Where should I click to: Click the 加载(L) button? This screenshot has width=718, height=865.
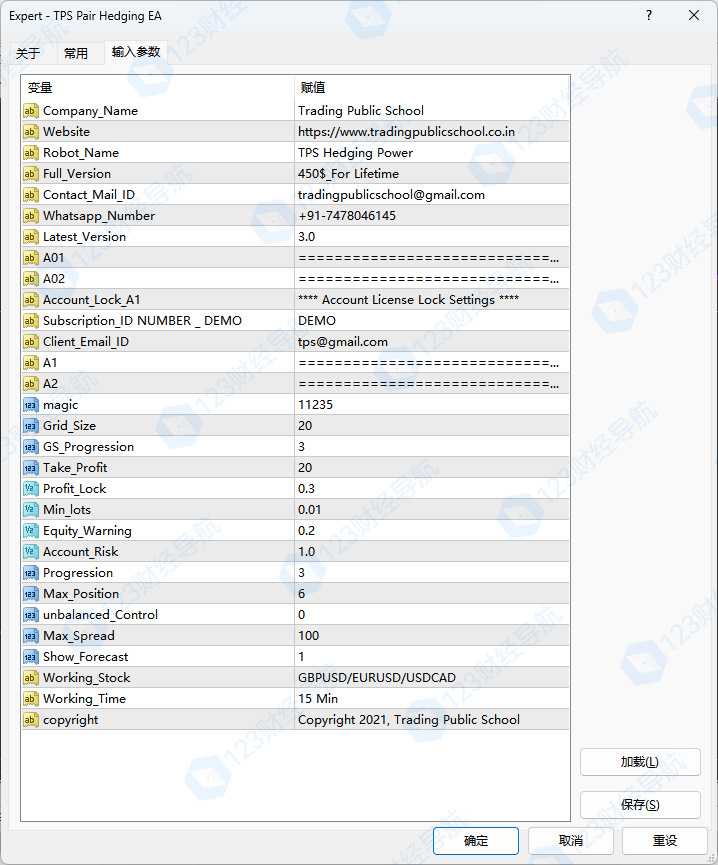640,762
